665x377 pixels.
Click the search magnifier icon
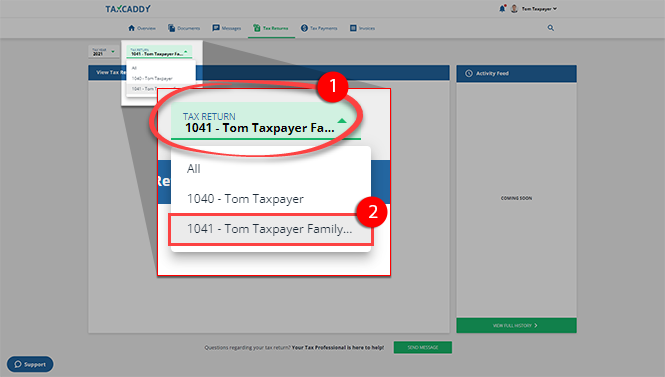click(550, 28)
